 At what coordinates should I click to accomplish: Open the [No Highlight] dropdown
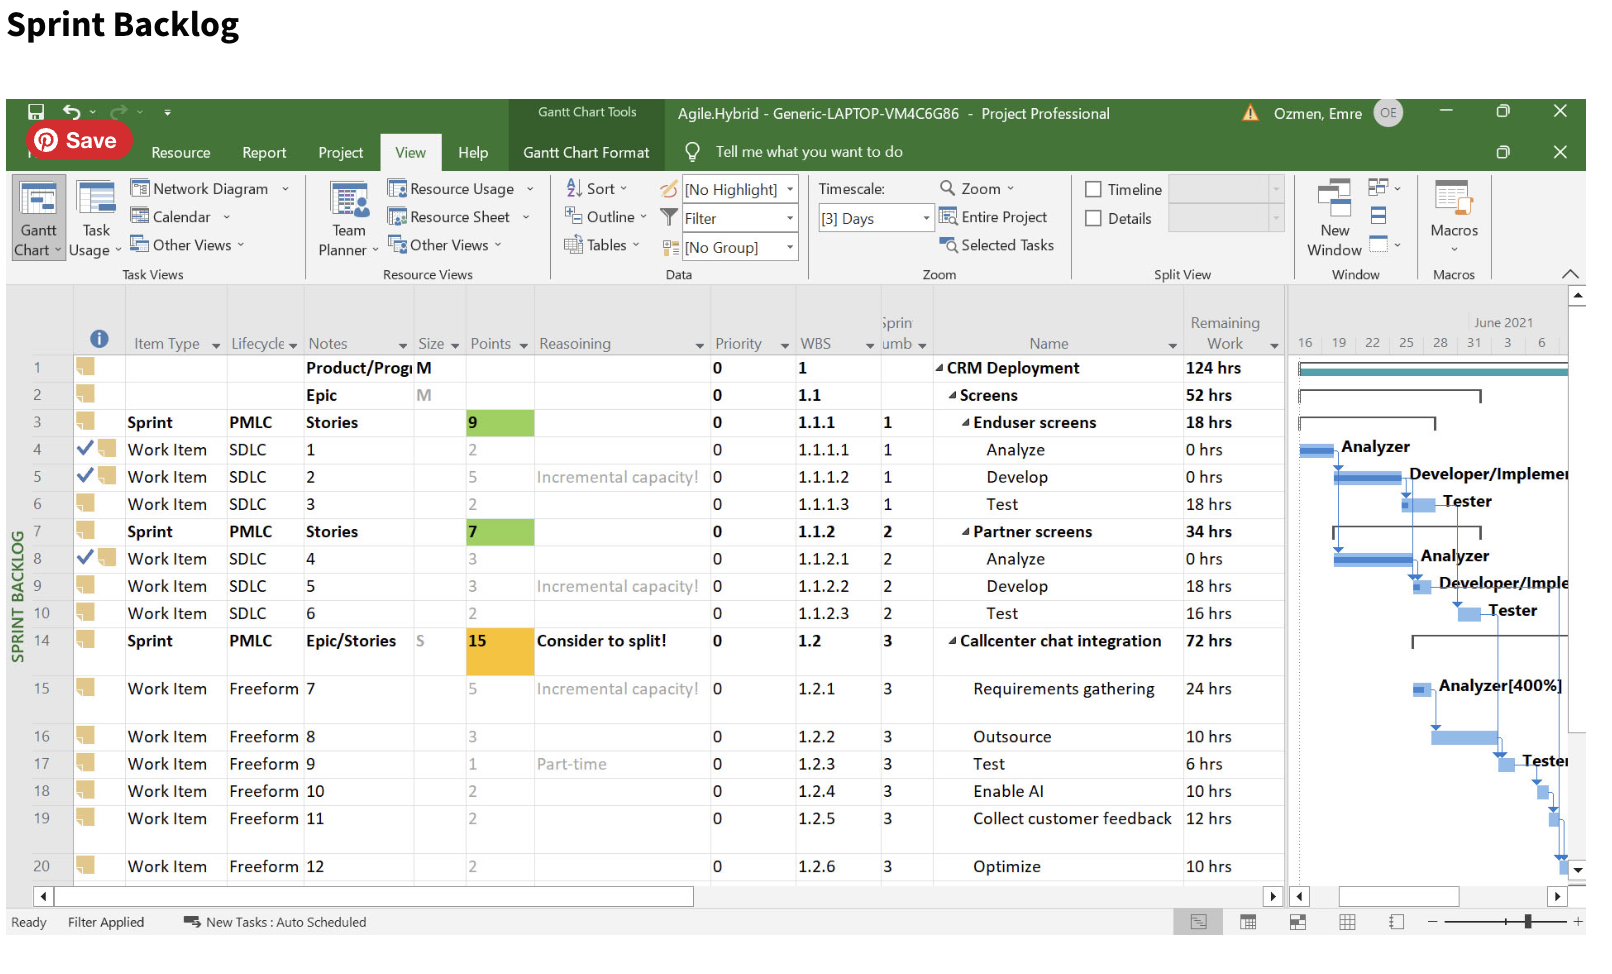(789, 189)
